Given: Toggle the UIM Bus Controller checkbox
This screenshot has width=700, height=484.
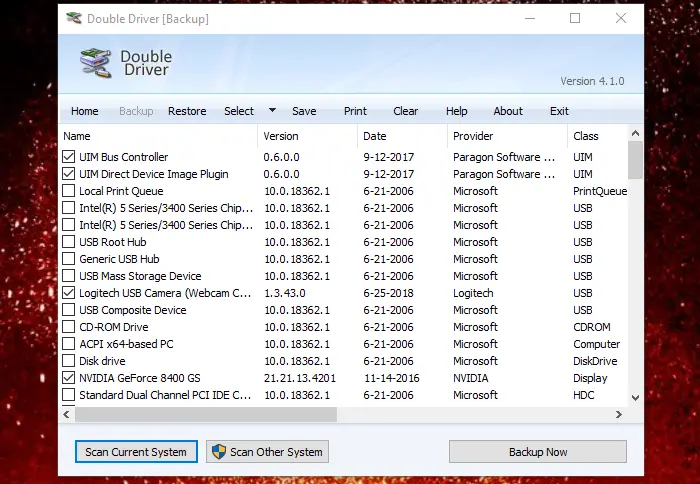Looking at the screenshot, I should coord(68,157).
